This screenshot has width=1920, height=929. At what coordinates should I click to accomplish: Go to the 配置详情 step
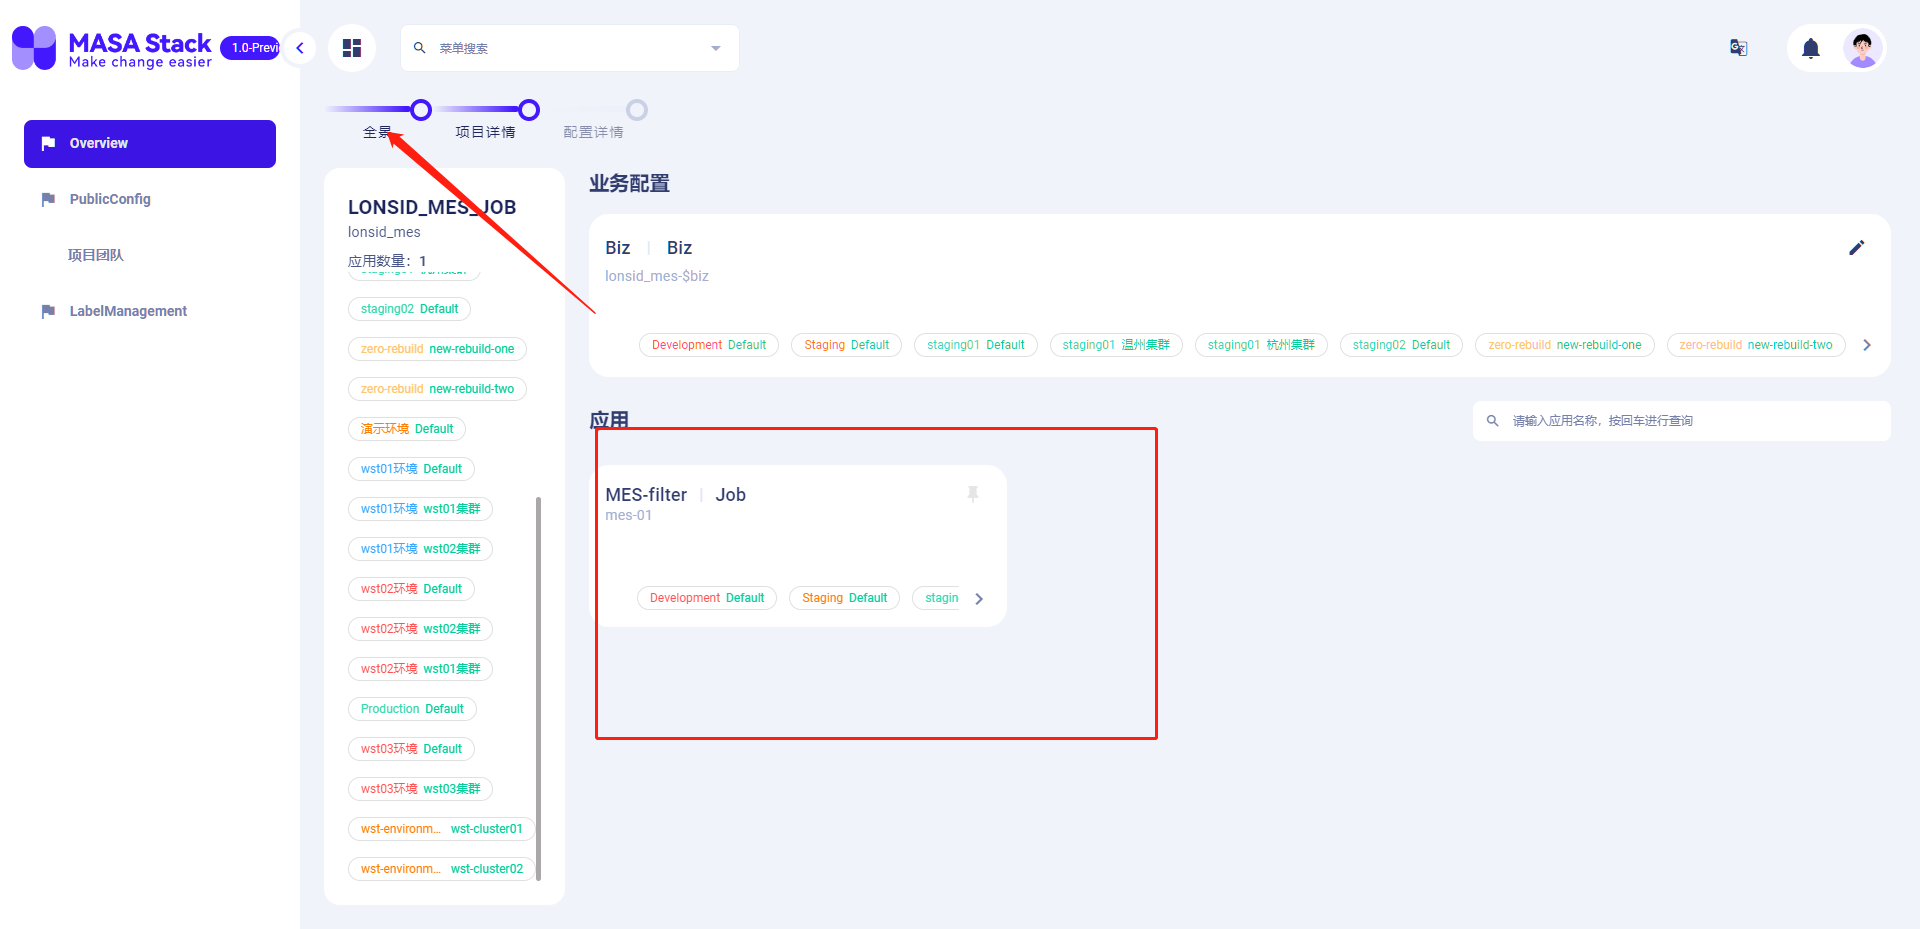click(593, 132)
